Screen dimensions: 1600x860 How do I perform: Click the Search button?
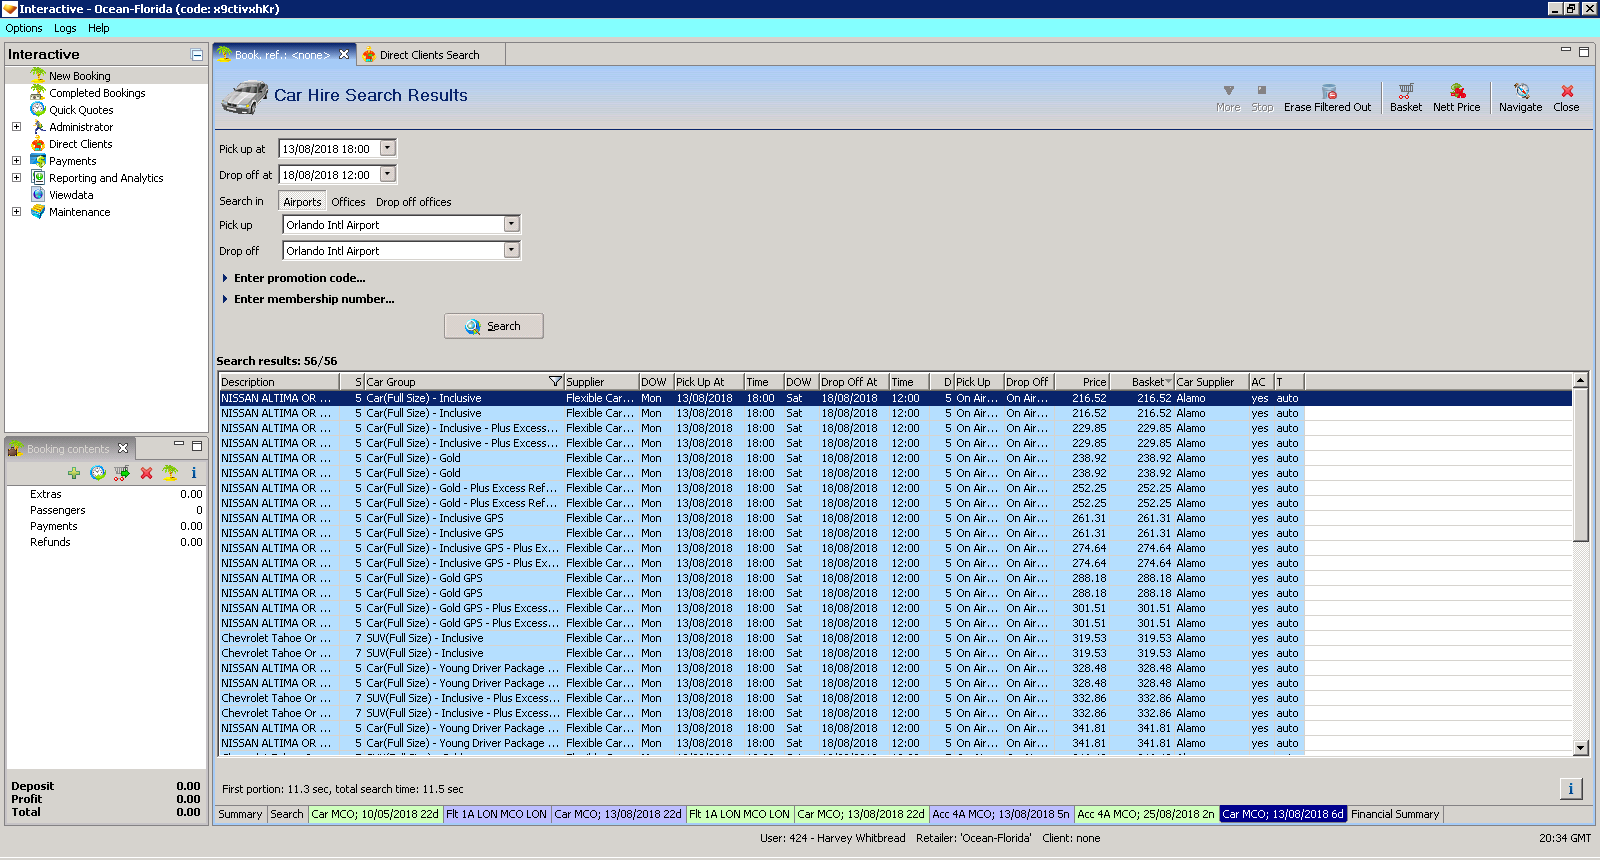494,326
